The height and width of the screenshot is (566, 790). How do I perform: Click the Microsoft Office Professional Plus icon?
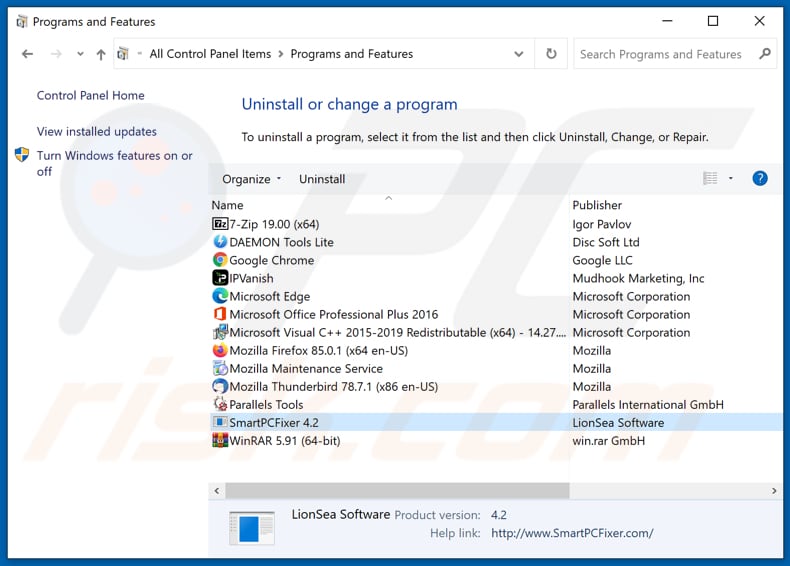point(220,314)
